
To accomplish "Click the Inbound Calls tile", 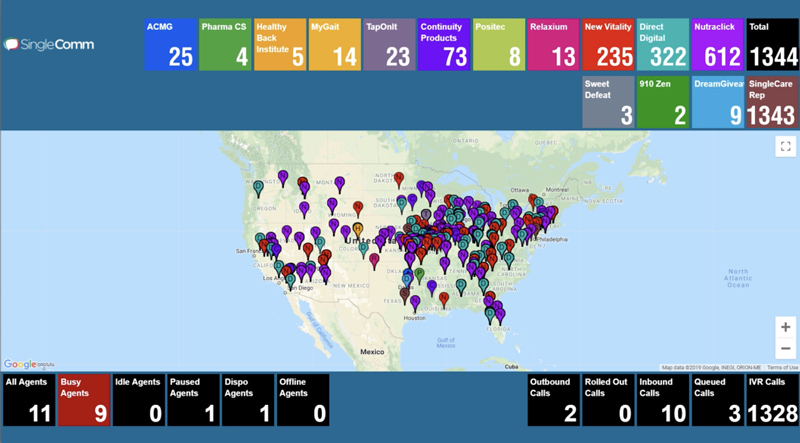I will (x=663, y=400).
